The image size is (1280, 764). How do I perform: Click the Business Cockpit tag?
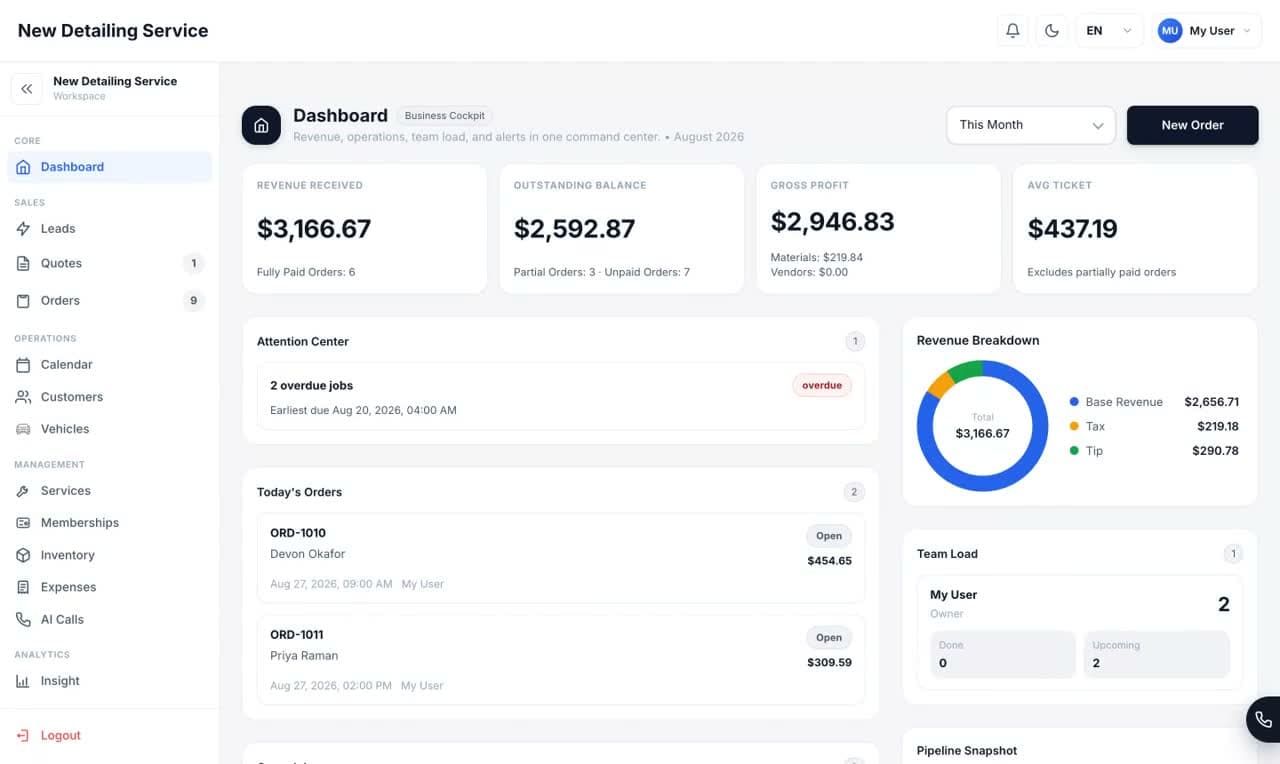[445, 116]
